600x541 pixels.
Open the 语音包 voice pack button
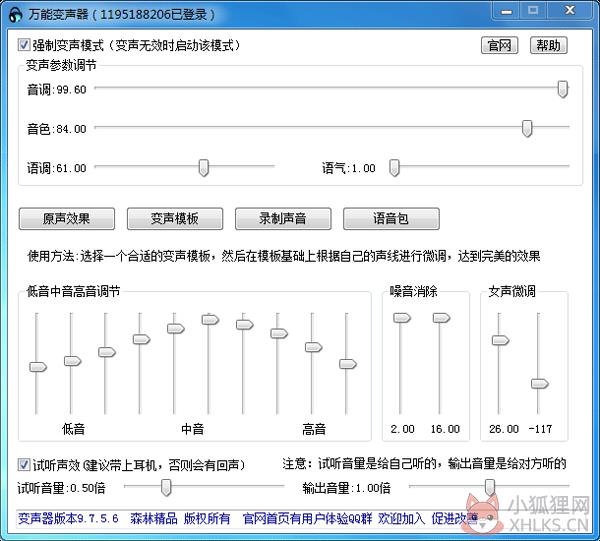(x=391, y=218)
